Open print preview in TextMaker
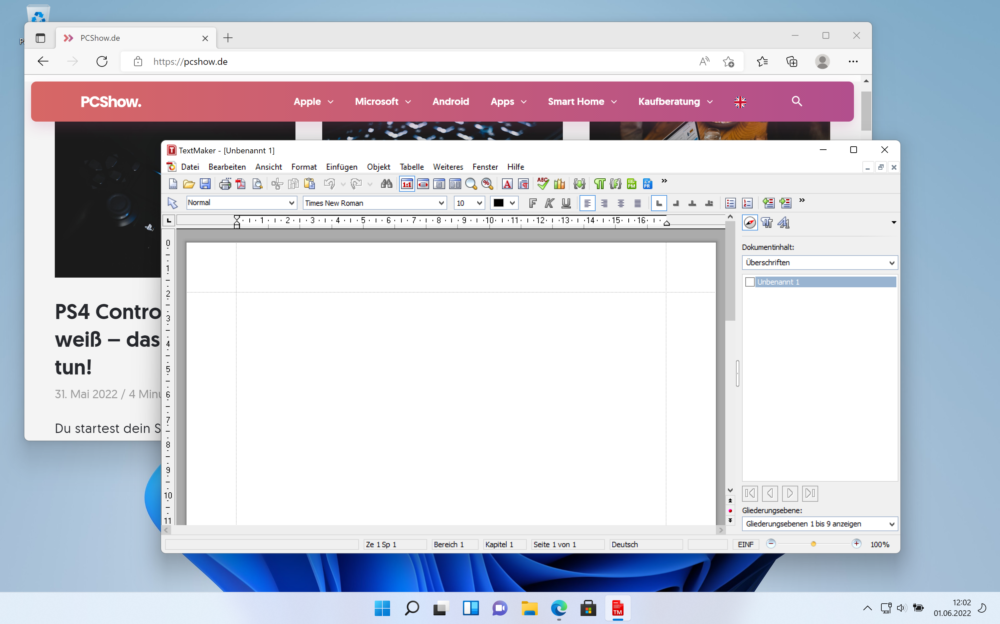Screen dimensions: 1000x624 (x=257, y=184)
